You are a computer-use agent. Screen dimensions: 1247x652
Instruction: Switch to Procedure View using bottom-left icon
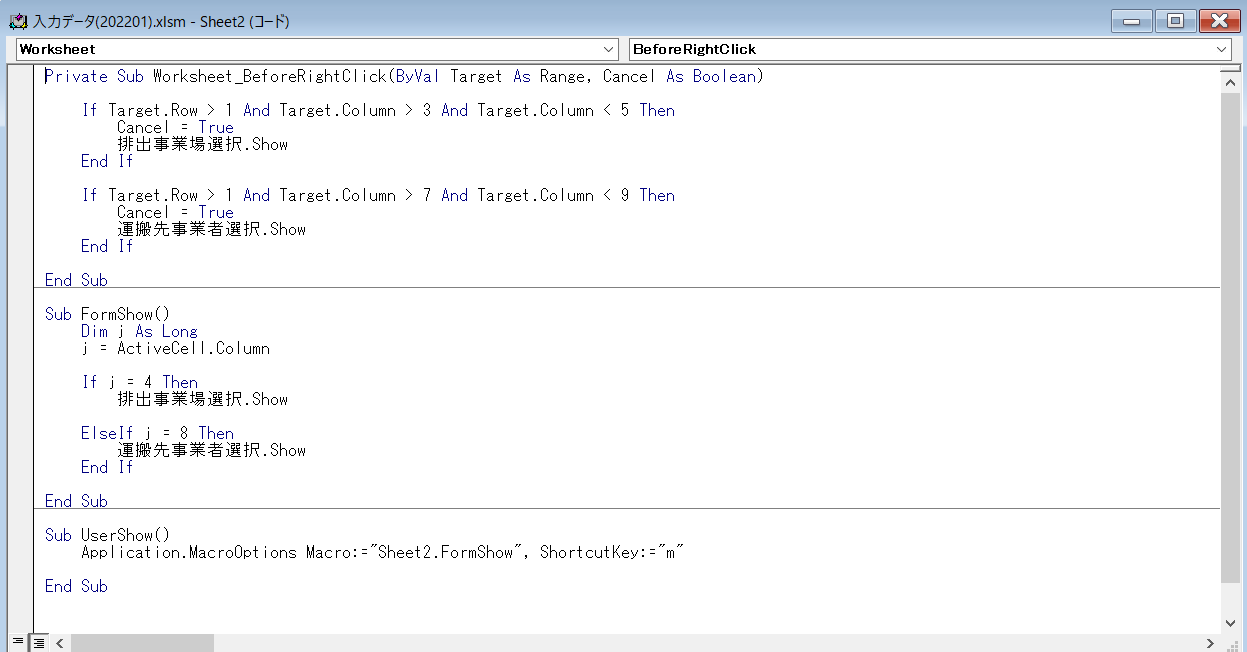[17, 642]
